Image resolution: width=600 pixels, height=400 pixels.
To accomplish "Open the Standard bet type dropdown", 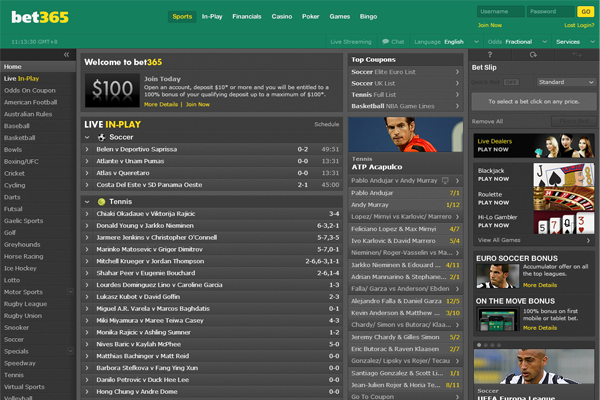I will point(566,82).
